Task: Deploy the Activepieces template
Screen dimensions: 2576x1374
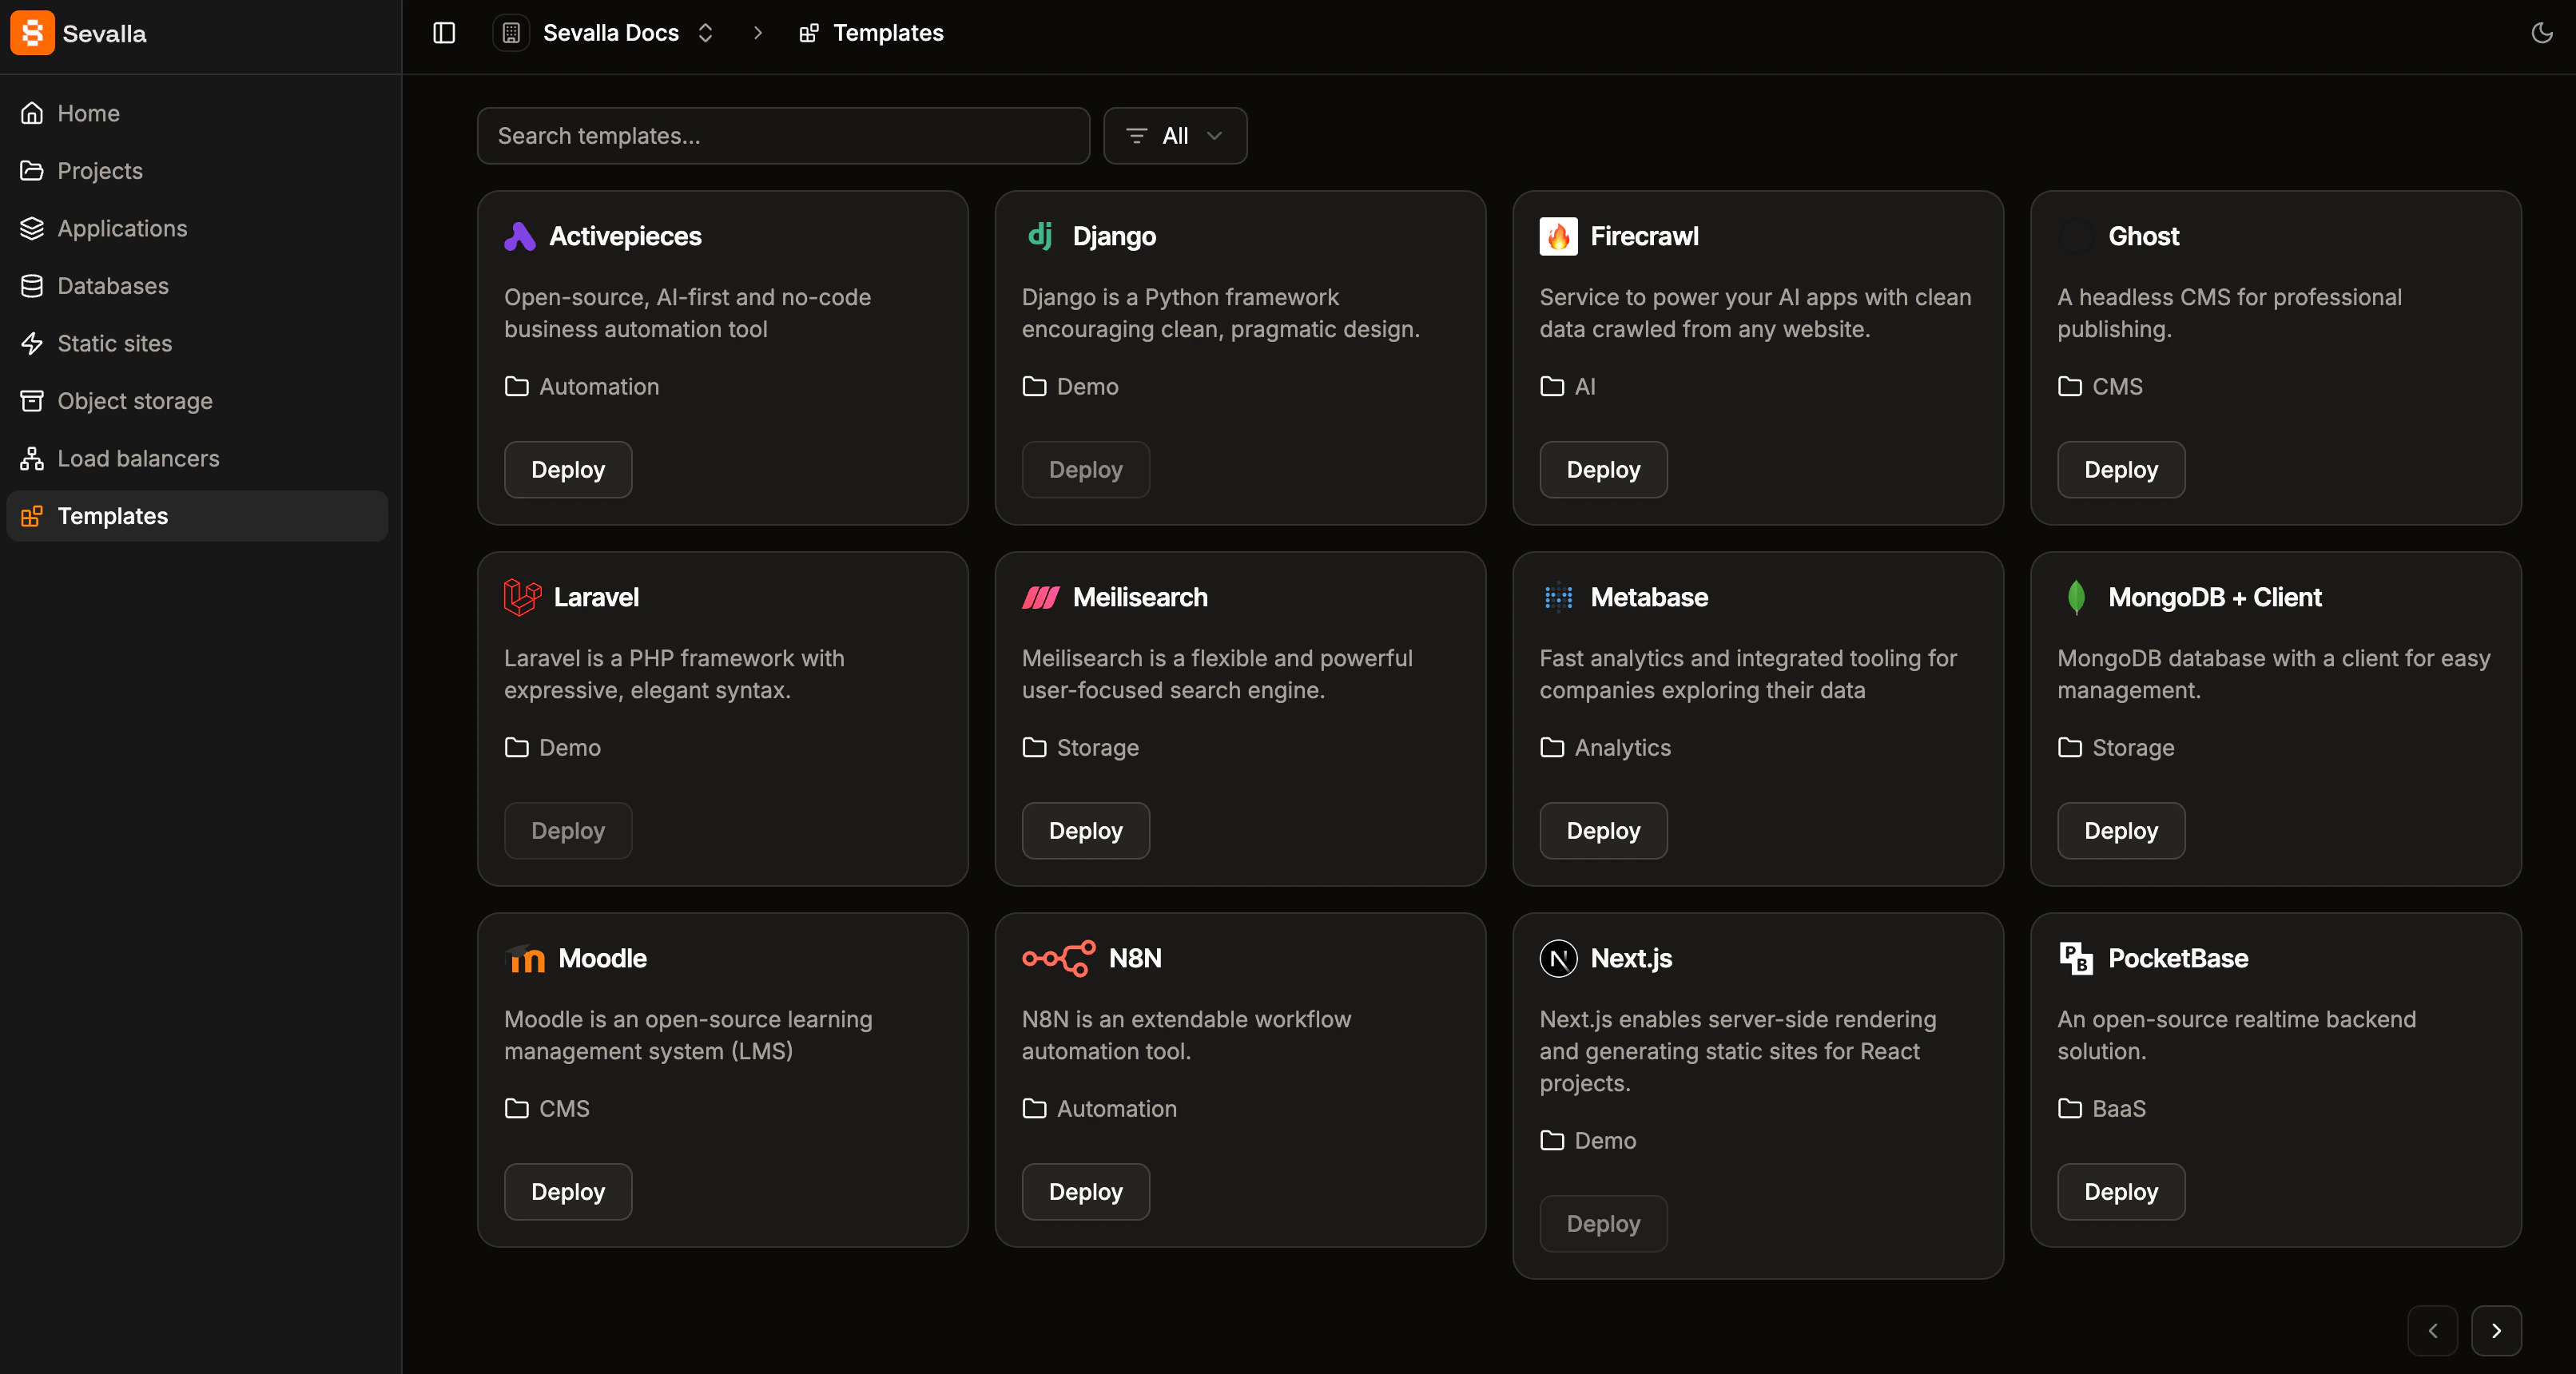Action: tap(568, 470)
